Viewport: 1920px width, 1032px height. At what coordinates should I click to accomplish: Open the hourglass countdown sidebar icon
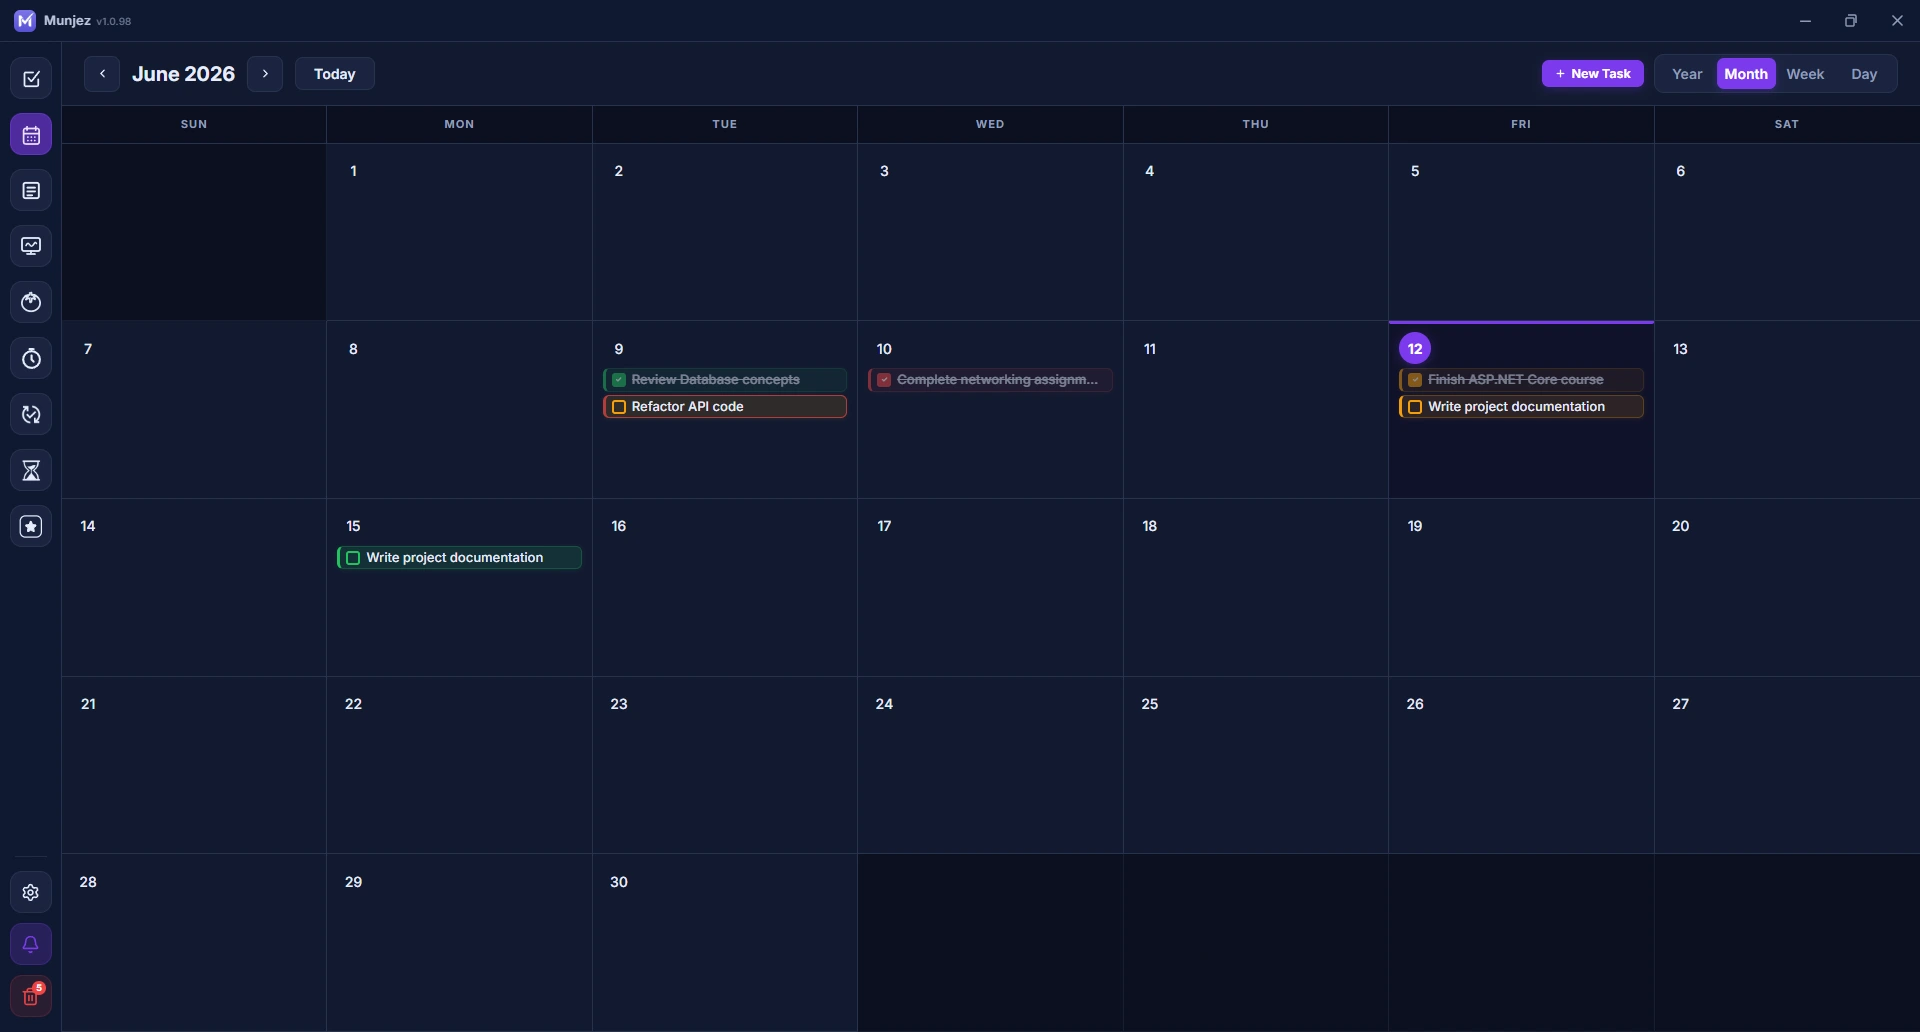click(x=31, y=470)
